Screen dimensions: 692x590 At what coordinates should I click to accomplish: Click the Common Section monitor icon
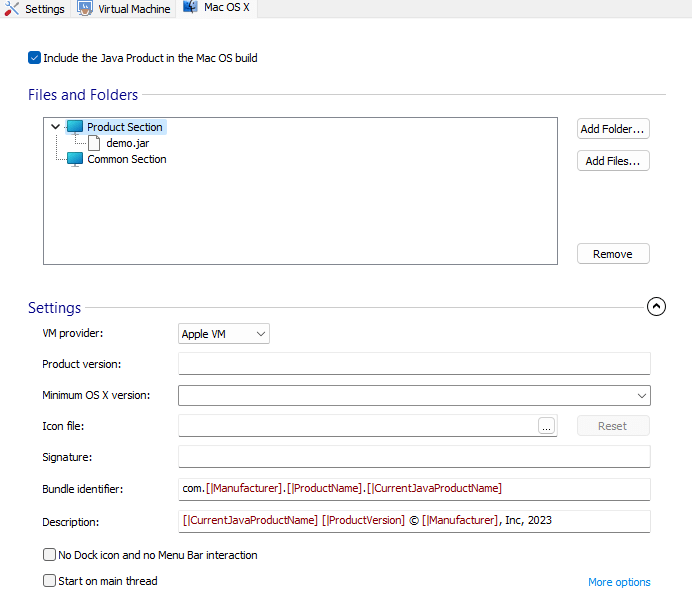[75, 159]
